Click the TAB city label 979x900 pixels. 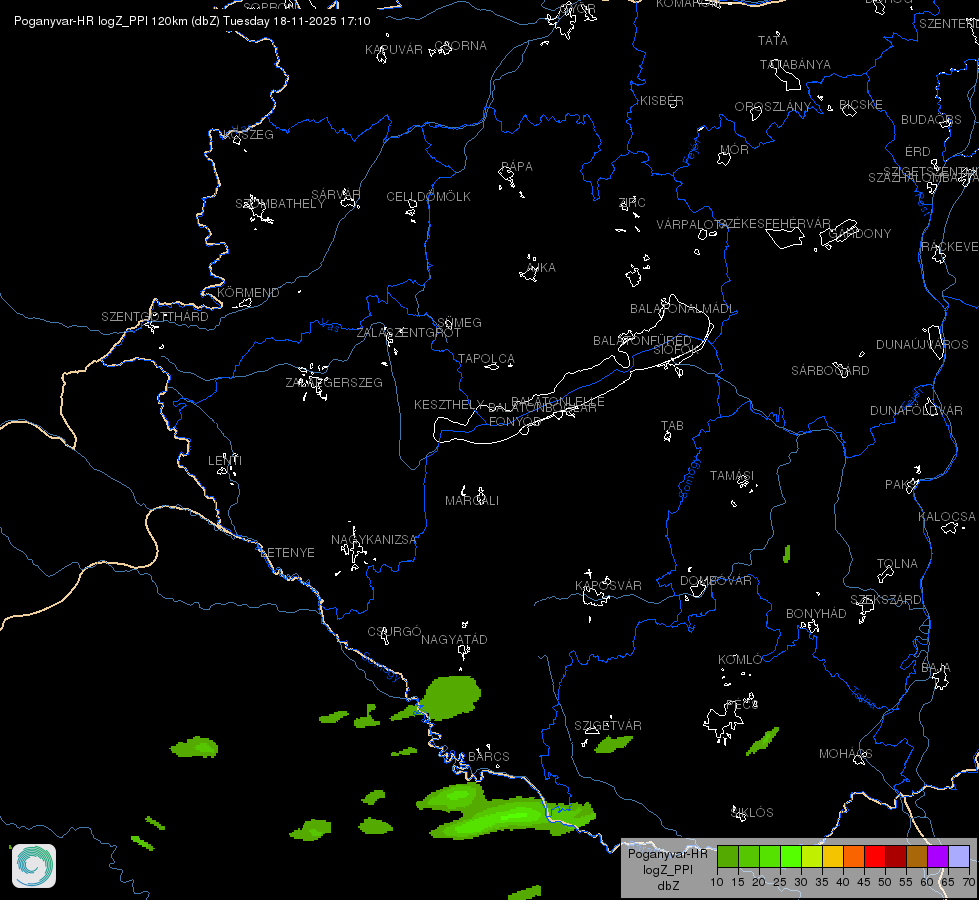click(x=672, y=425)
